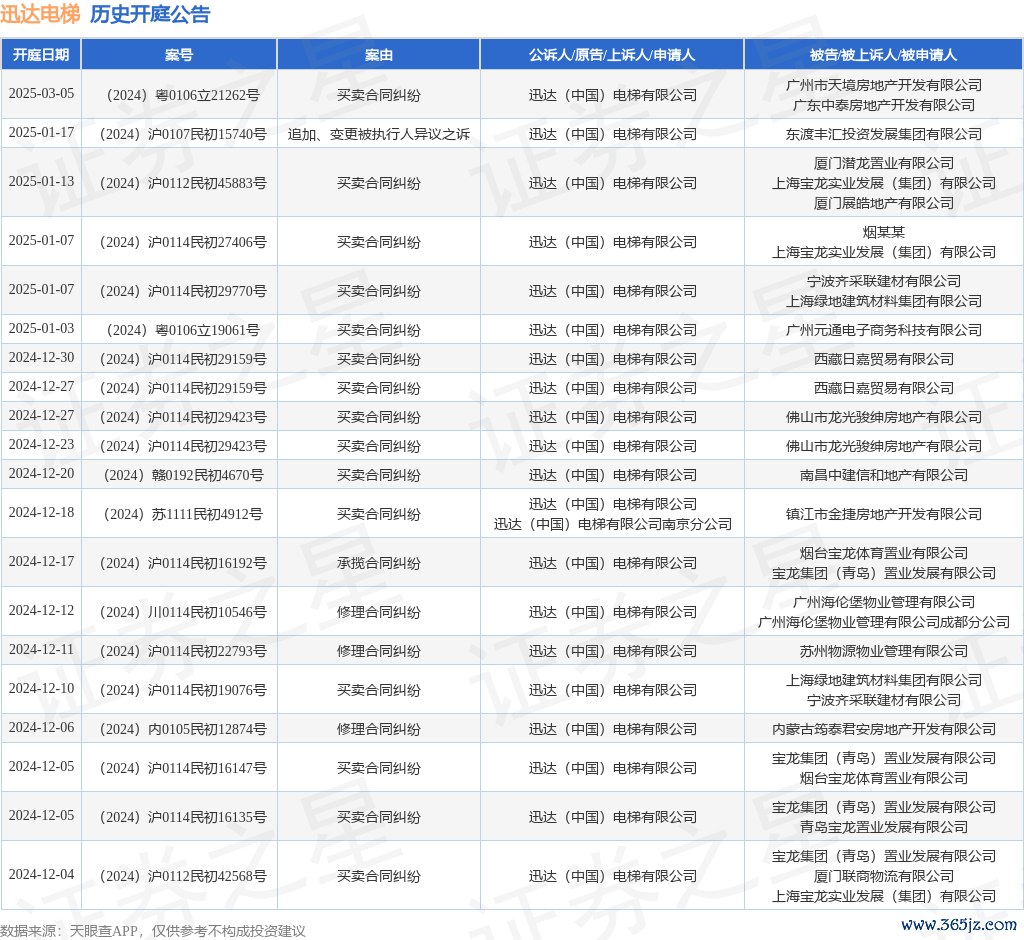Click defendant 广东中泰房地产开发有限公司
This screenshot has width=1024, height=940.
[884, 105]
